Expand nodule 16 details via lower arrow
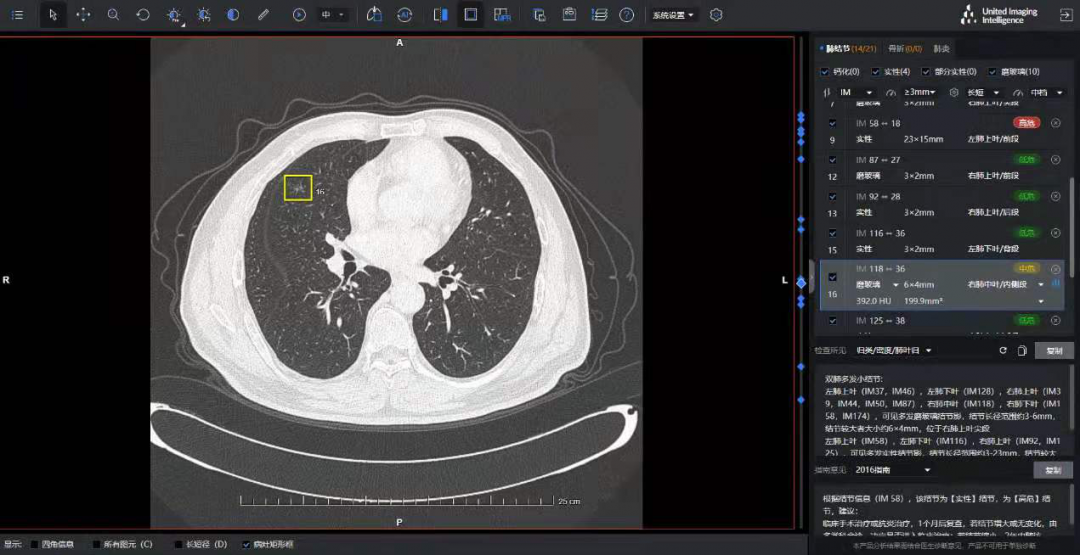 coord(1041,302)
